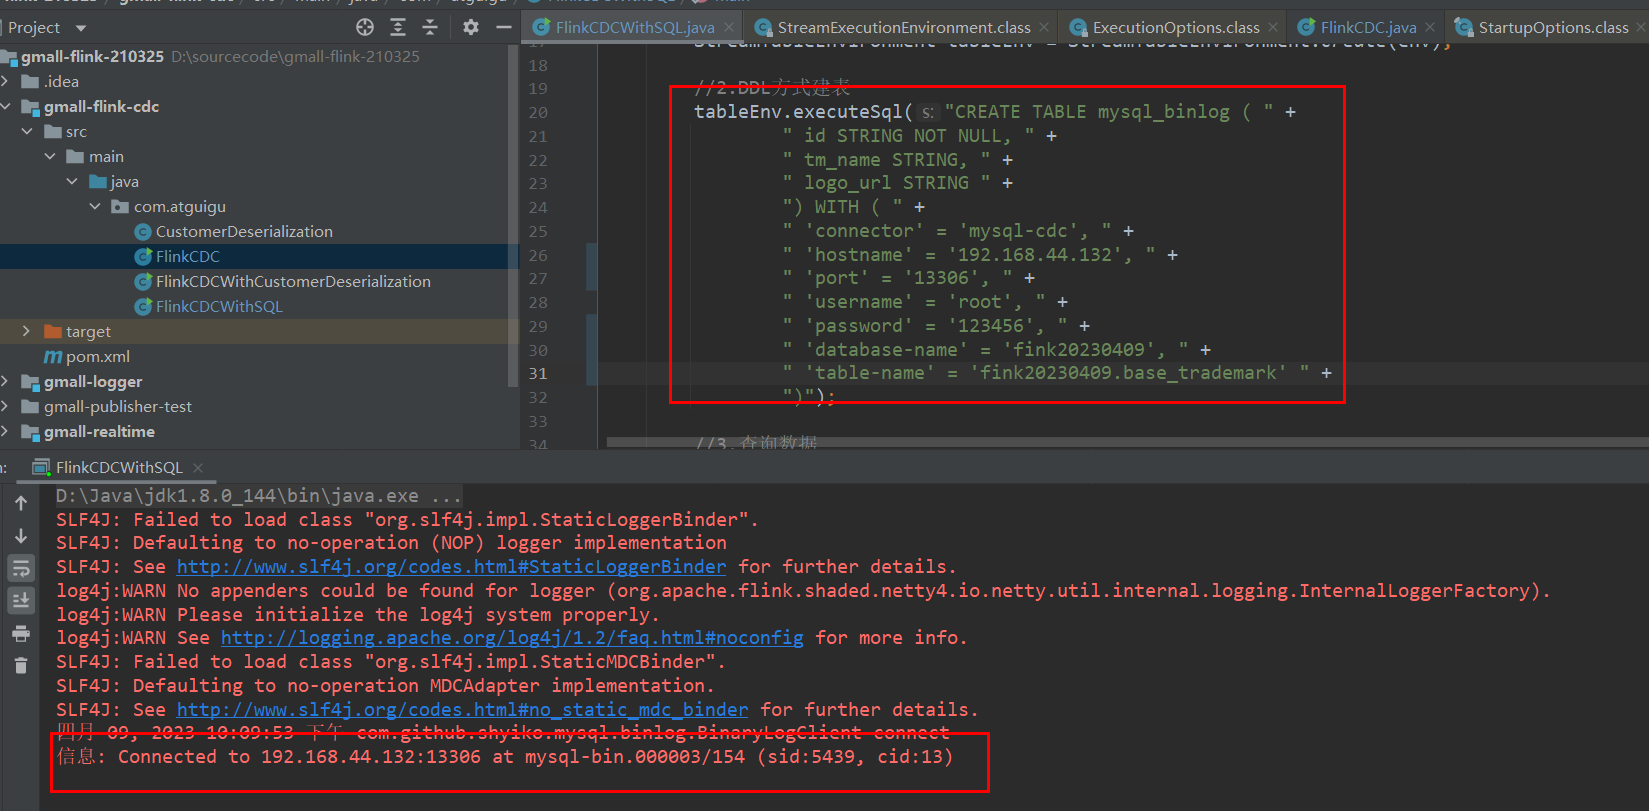Select FlinkCDC class in project tree
Image resolution: width=1649 pixels, height=811 pixels.
coord(187,256)
